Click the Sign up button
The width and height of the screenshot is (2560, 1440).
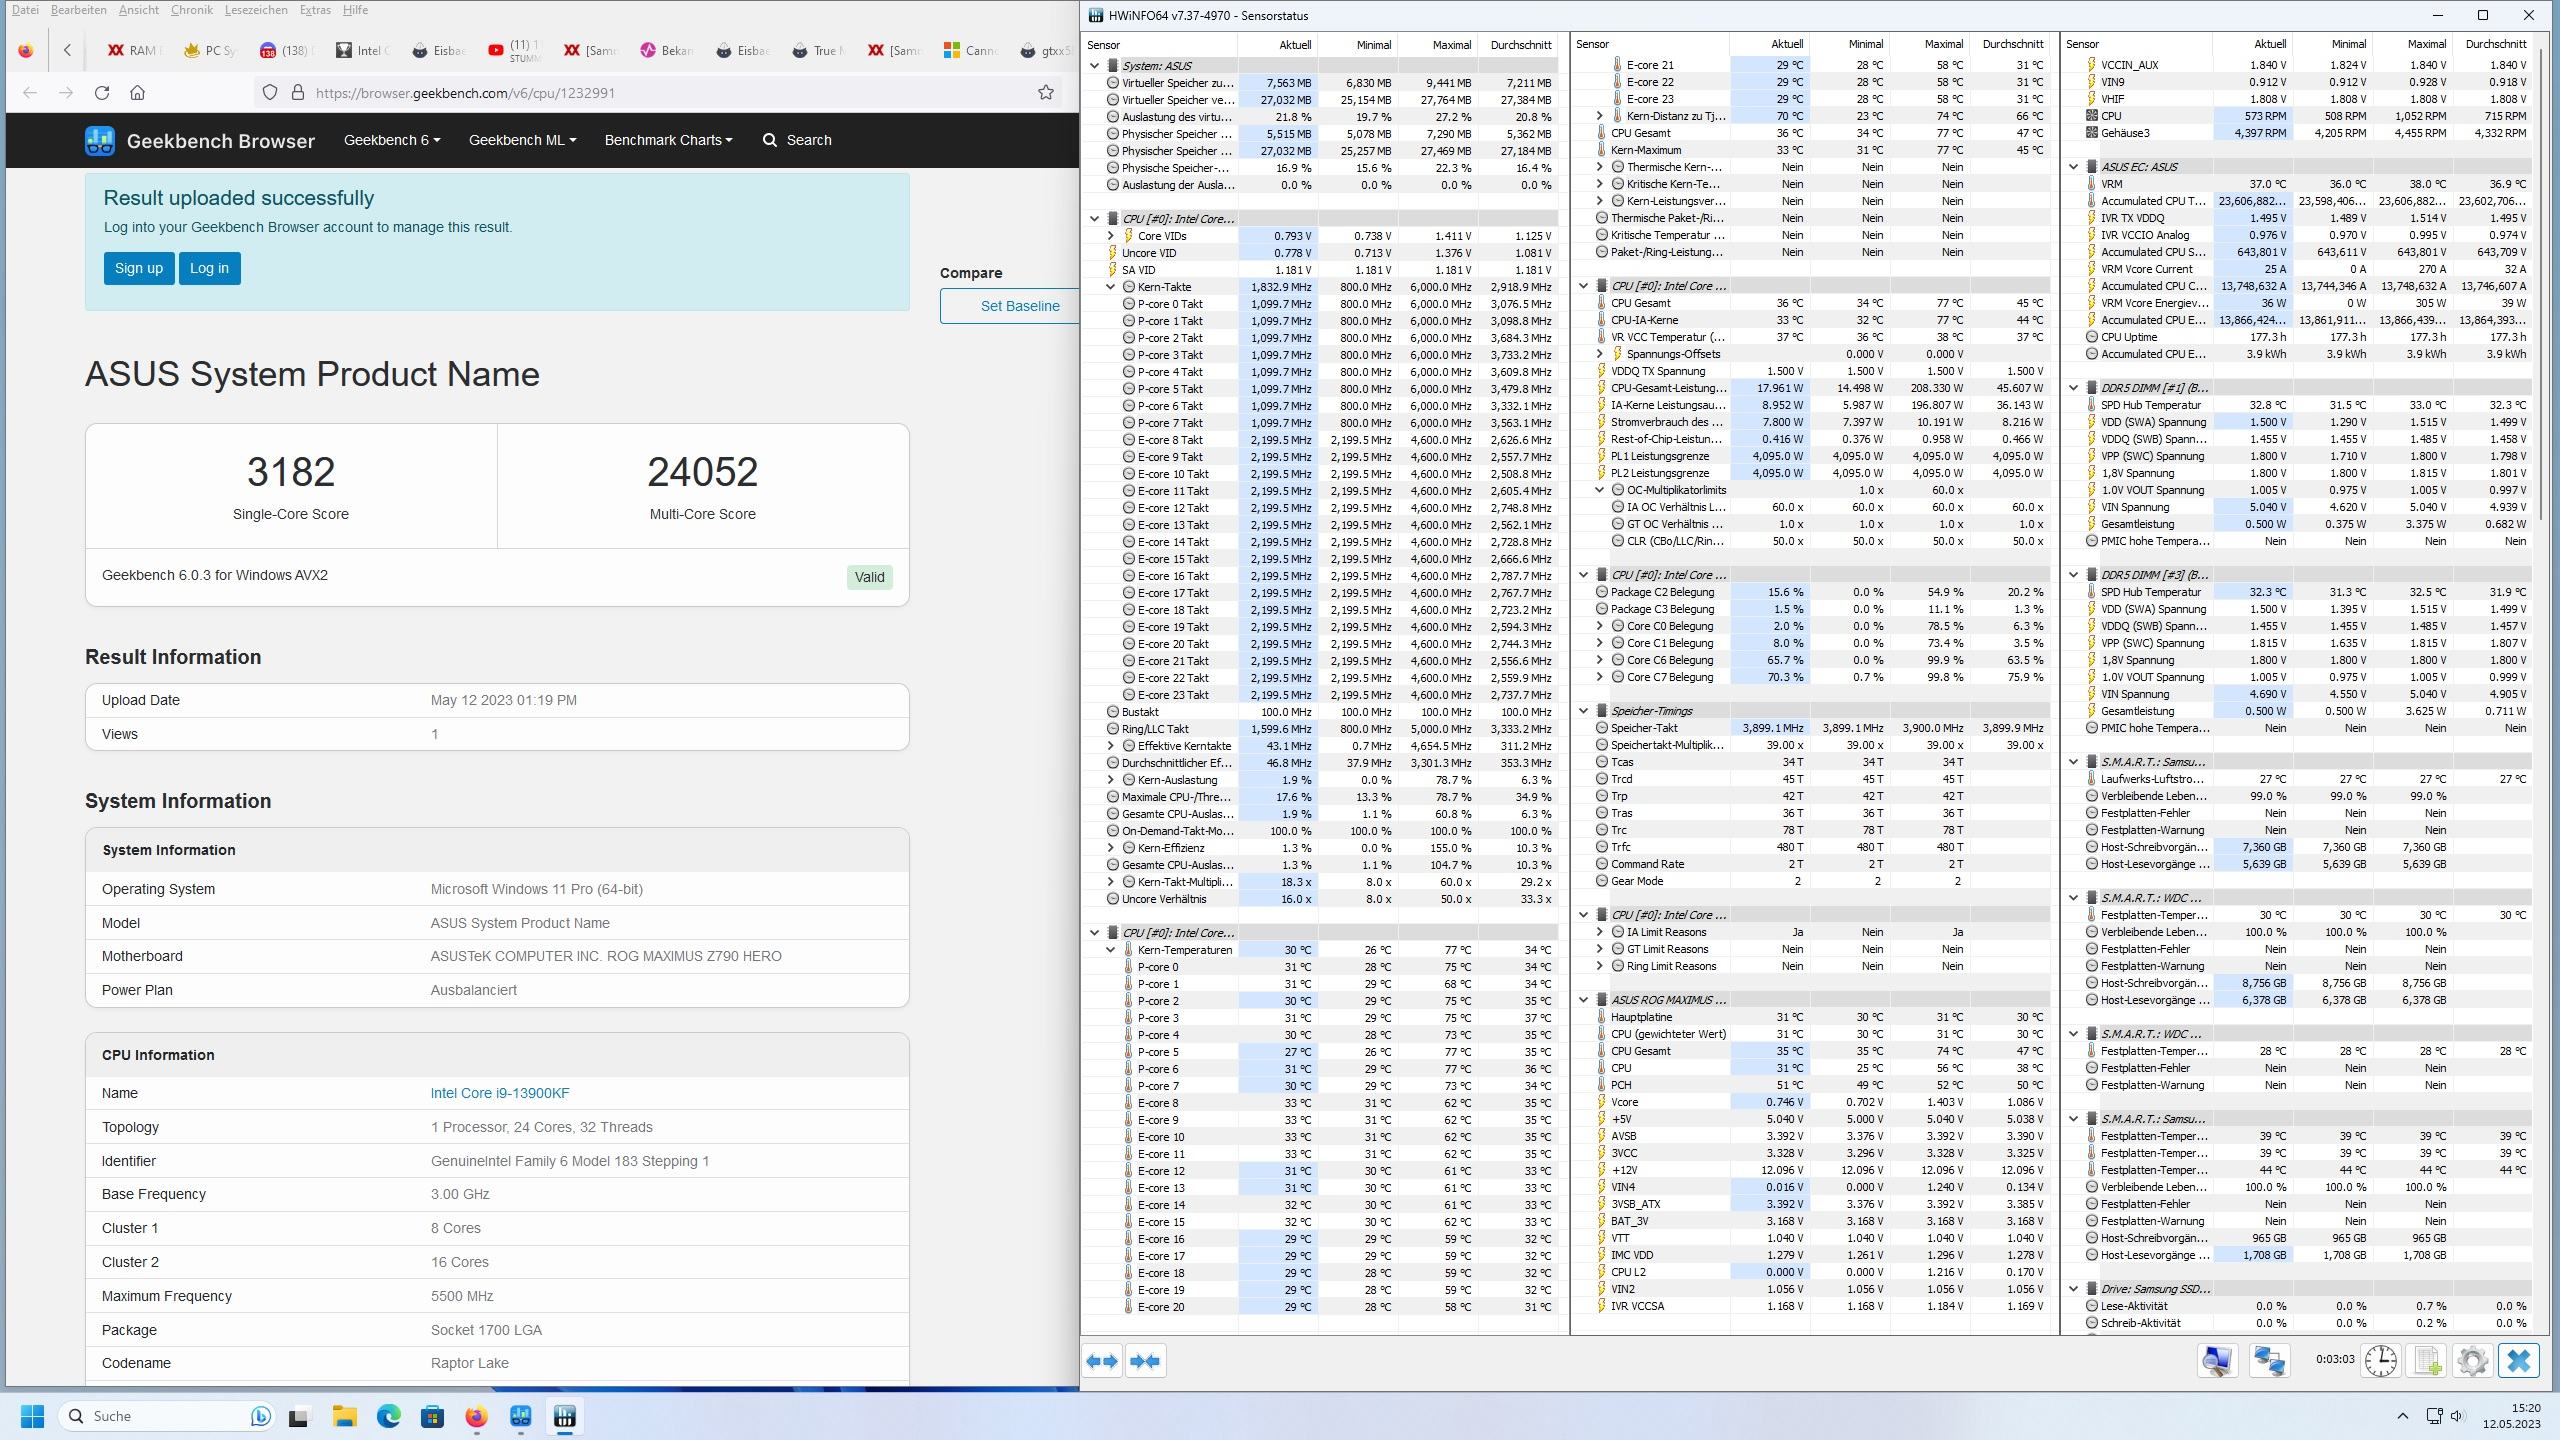(x=138, y=268)
